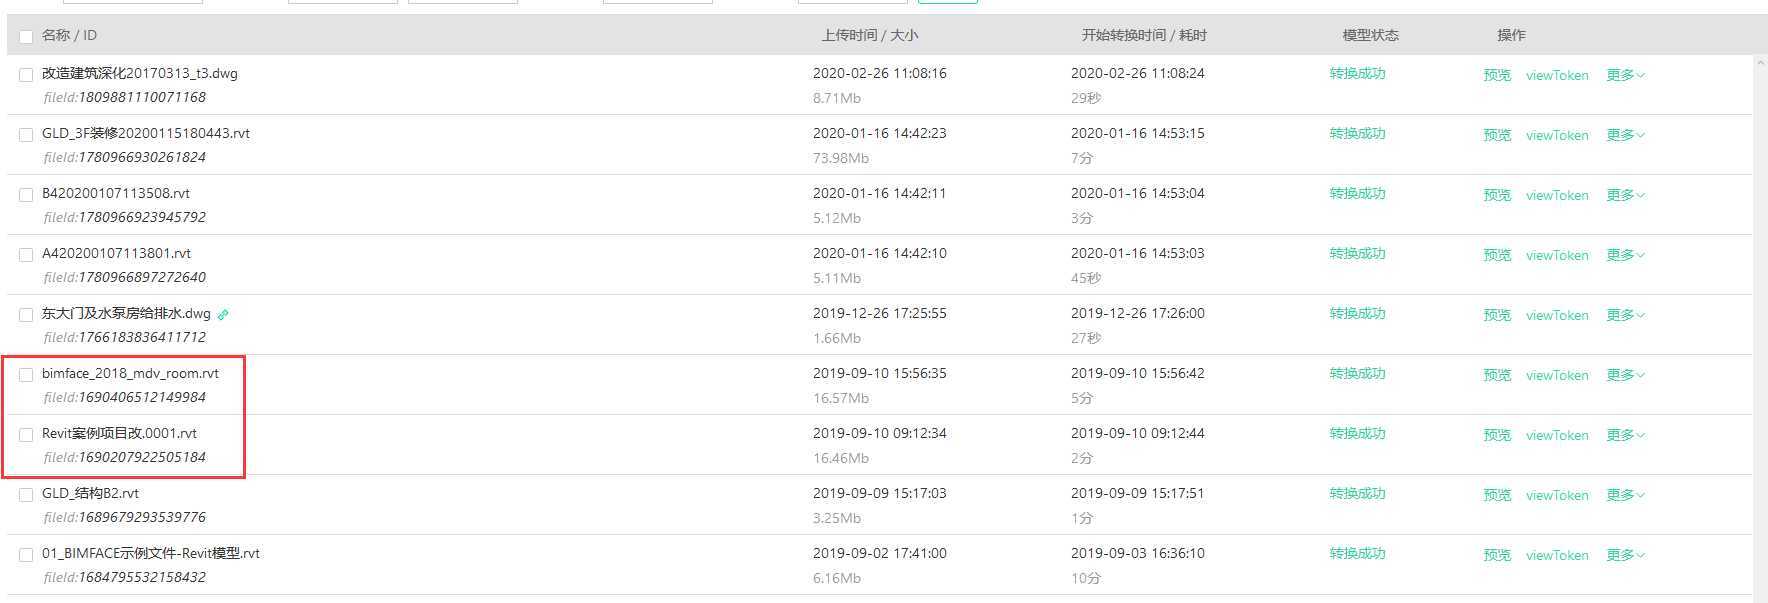This screenshot has width=1768, height=603.
Task: Click the link icon beside 东大门及水泵房给排水.dwg
Action: (x=223, y=314)
